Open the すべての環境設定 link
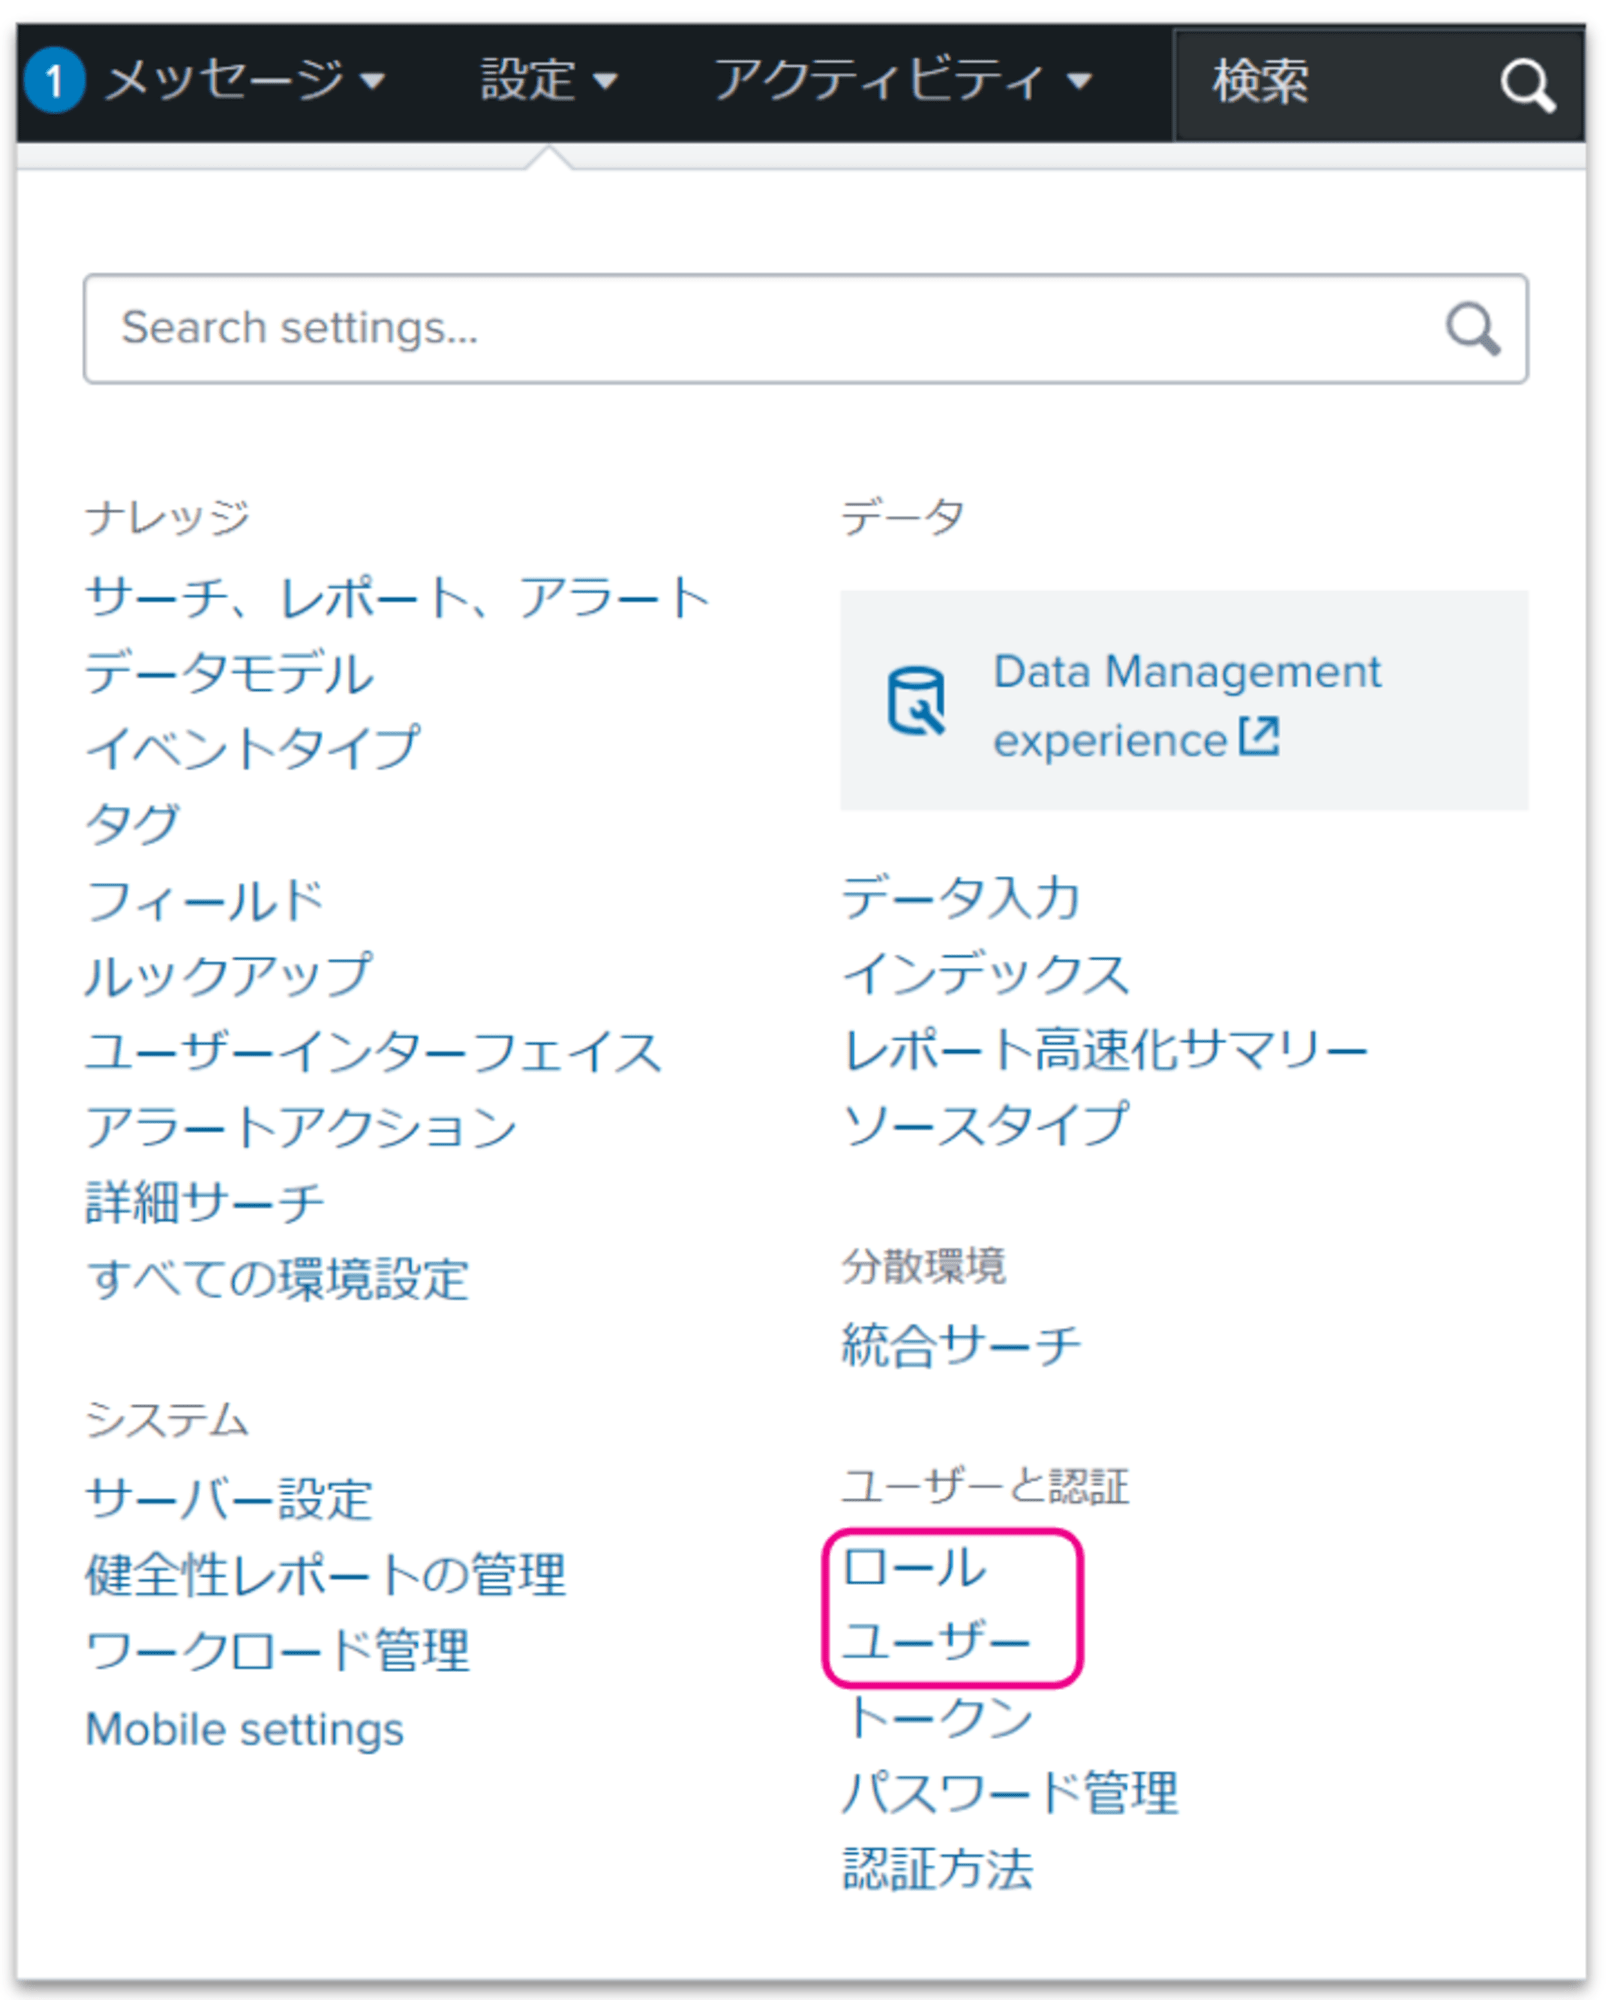1606x2000 pixels. pyautogui.click(x=277, y=1279)
